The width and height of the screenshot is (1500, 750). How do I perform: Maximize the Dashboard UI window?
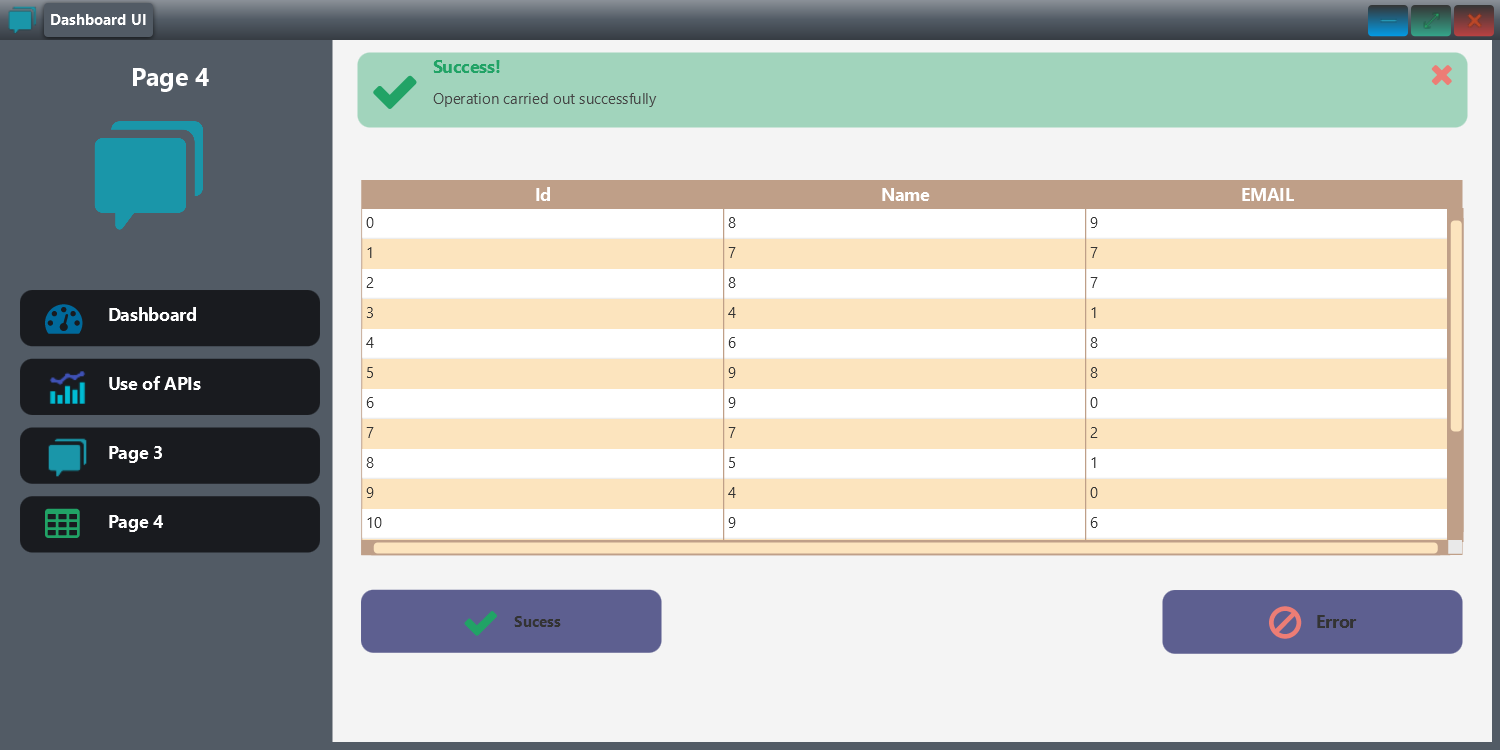[1431, 21]
